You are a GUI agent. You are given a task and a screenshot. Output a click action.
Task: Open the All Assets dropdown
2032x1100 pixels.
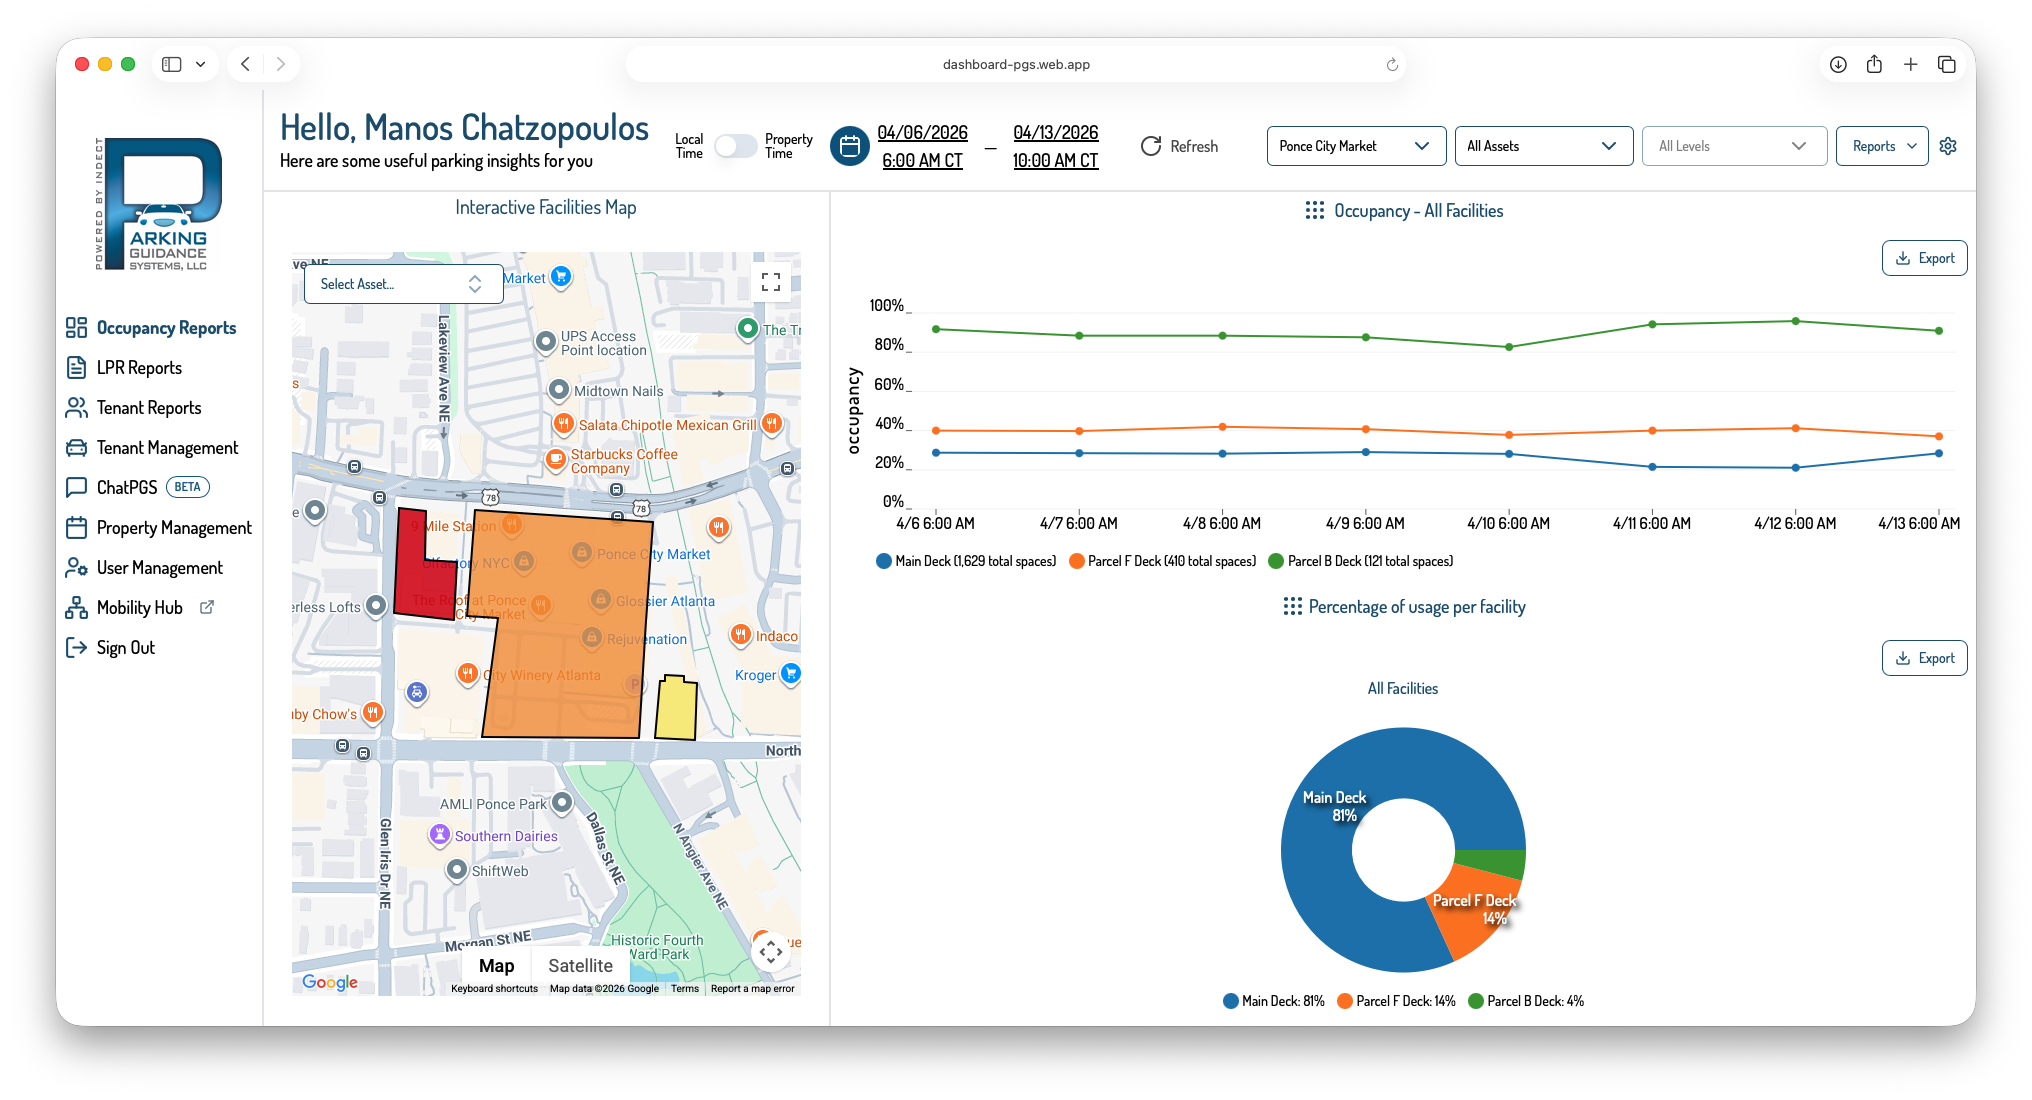click(x=1543, y=146)
